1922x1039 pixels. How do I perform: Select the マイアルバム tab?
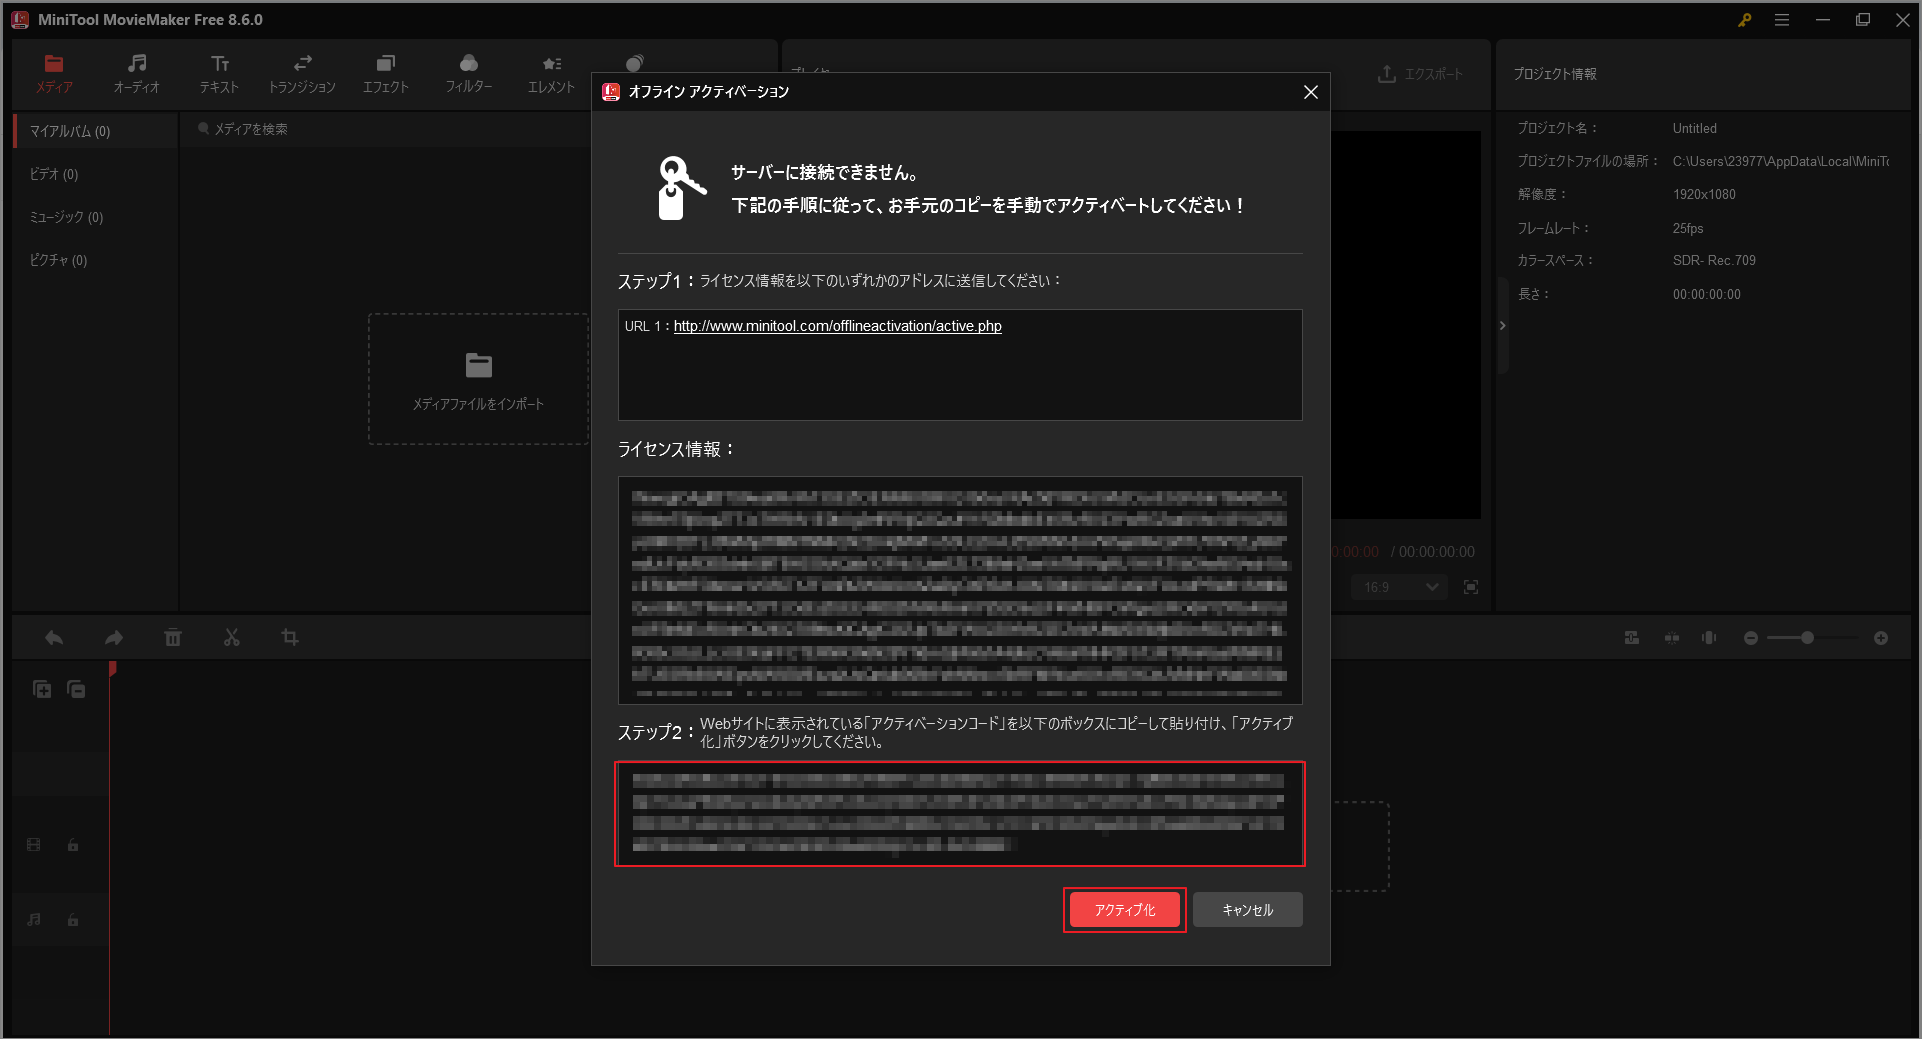point(69,130)
